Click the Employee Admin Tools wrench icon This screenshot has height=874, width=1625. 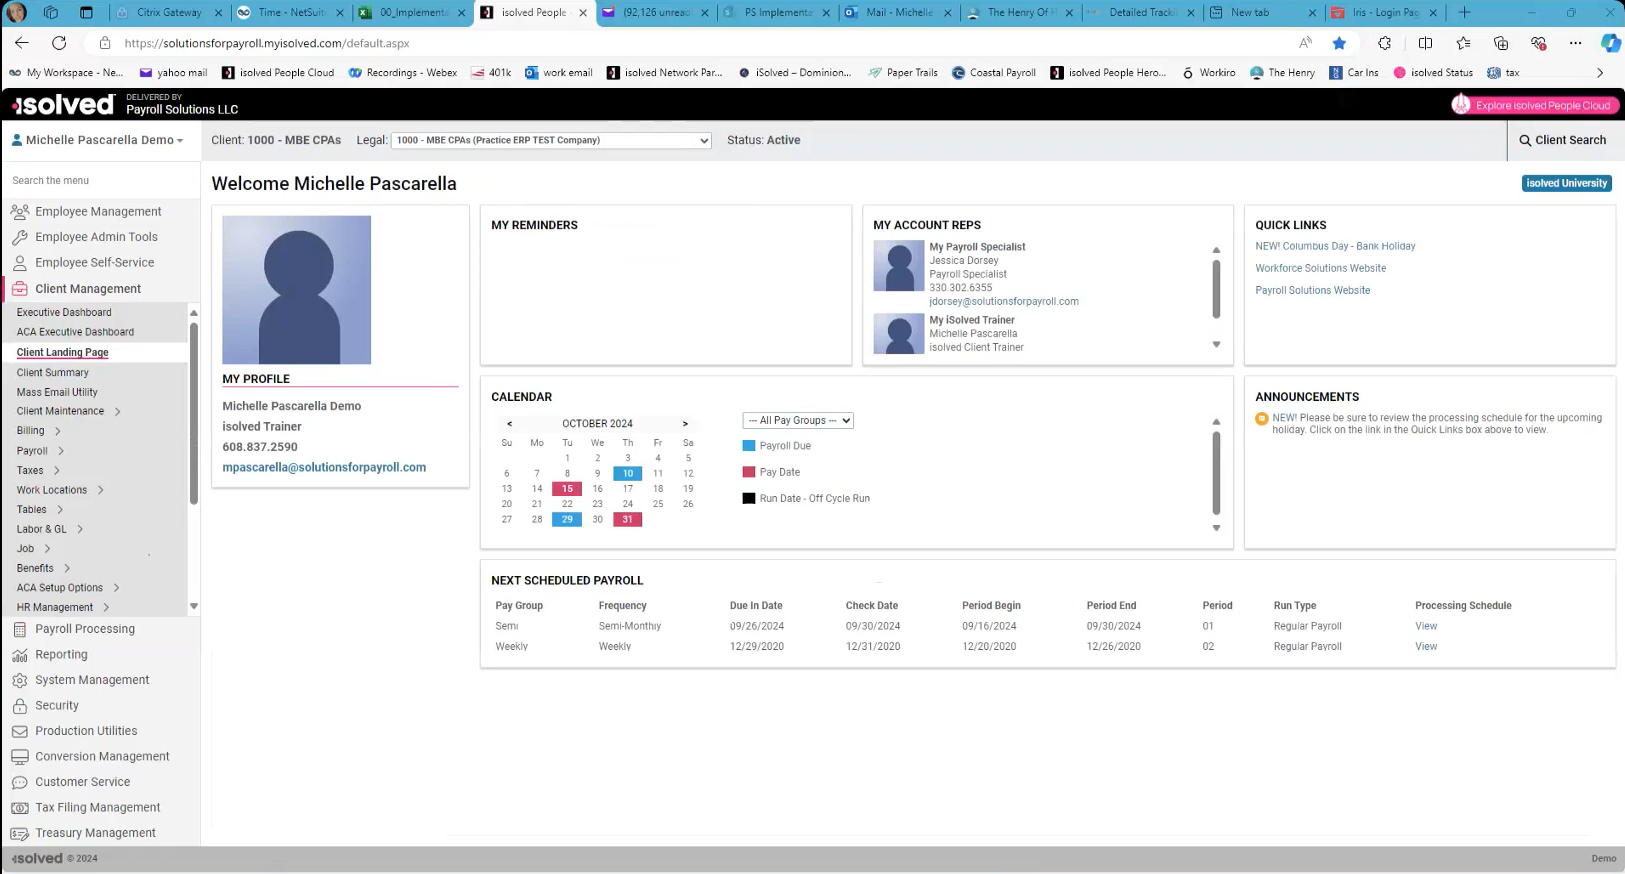pyautogui.click(x=20, y=237)
